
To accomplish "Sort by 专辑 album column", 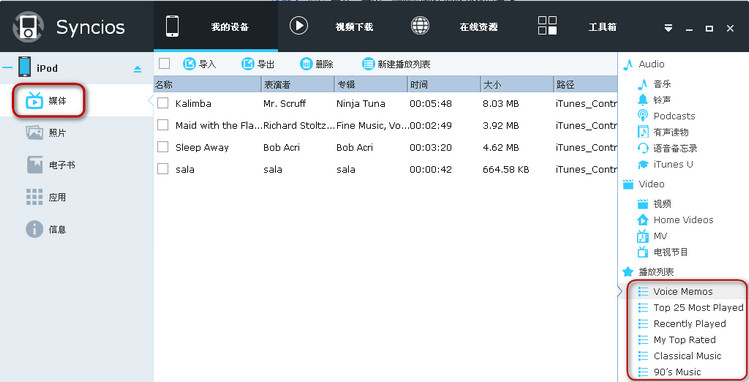I will coord(371,85).
